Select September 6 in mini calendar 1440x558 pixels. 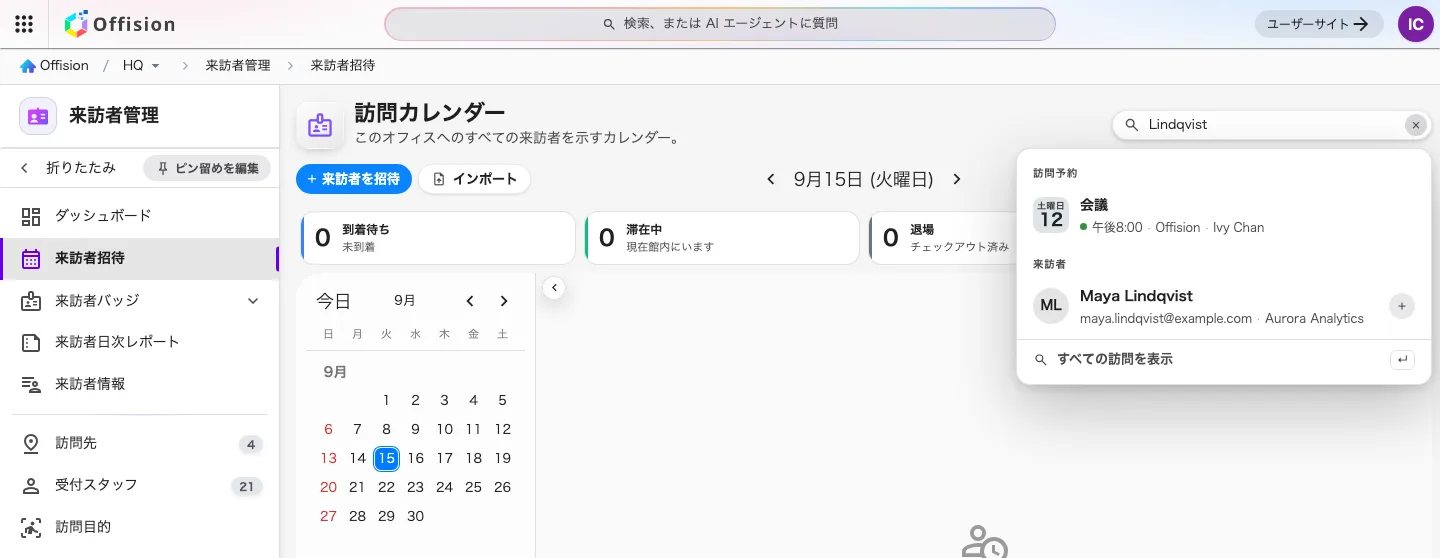329,429
